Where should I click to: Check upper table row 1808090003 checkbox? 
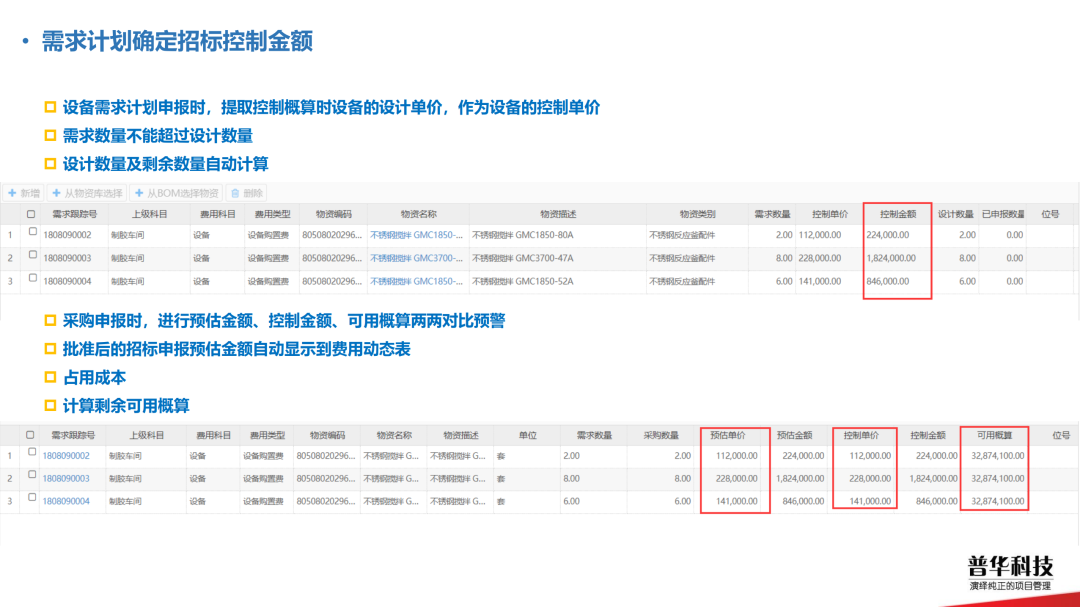pyautogui.click(x=32, y=255)
